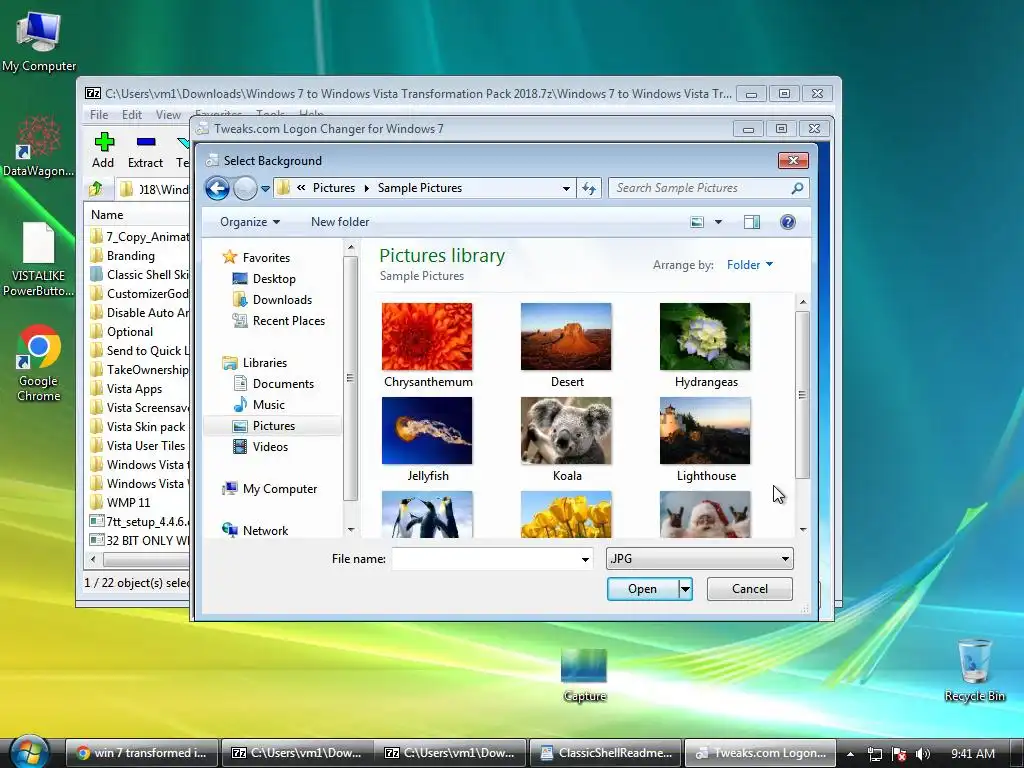Click navigation pane scroll down arrow
This screenshot has height=768, width=1024.
click(x=351, y=530)
